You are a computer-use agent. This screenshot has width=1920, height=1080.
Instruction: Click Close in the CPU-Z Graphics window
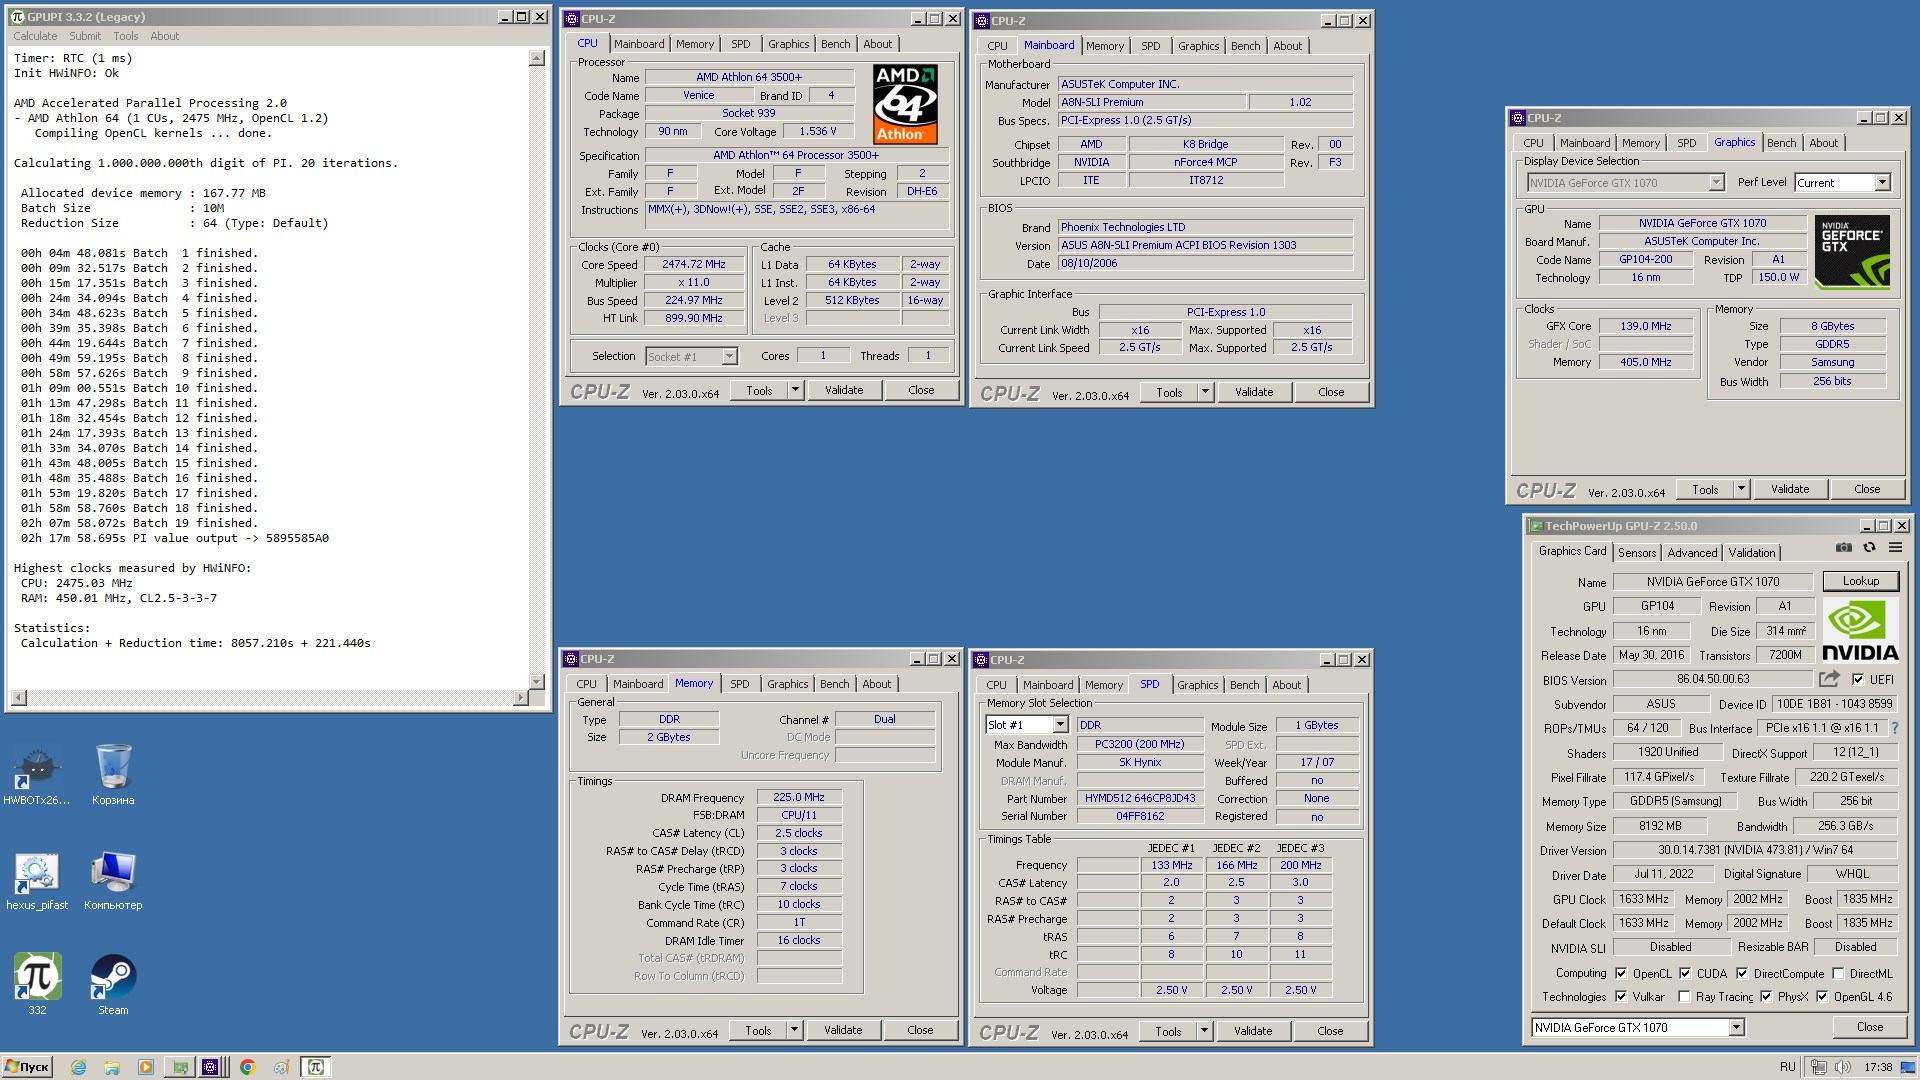pyautogui.click(x=1867, y=489)
